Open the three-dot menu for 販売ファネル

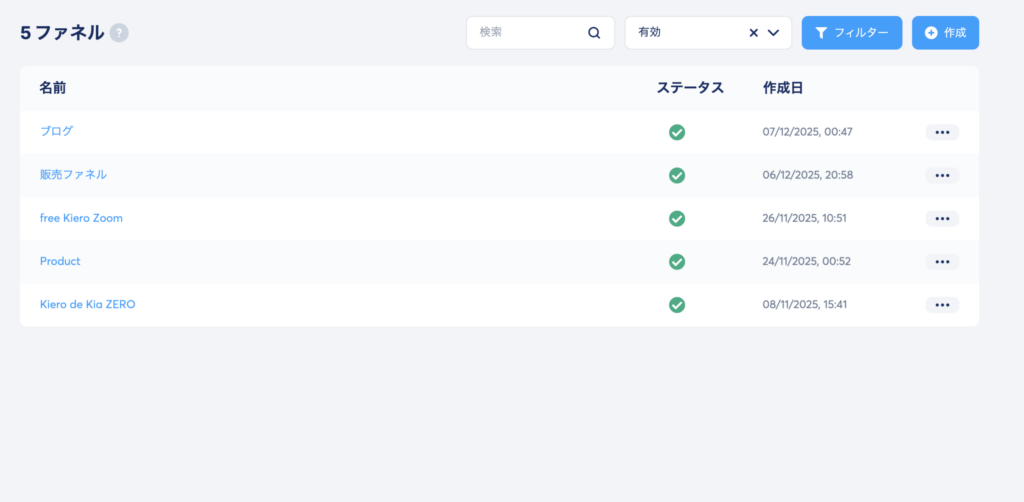click(941, 175)
